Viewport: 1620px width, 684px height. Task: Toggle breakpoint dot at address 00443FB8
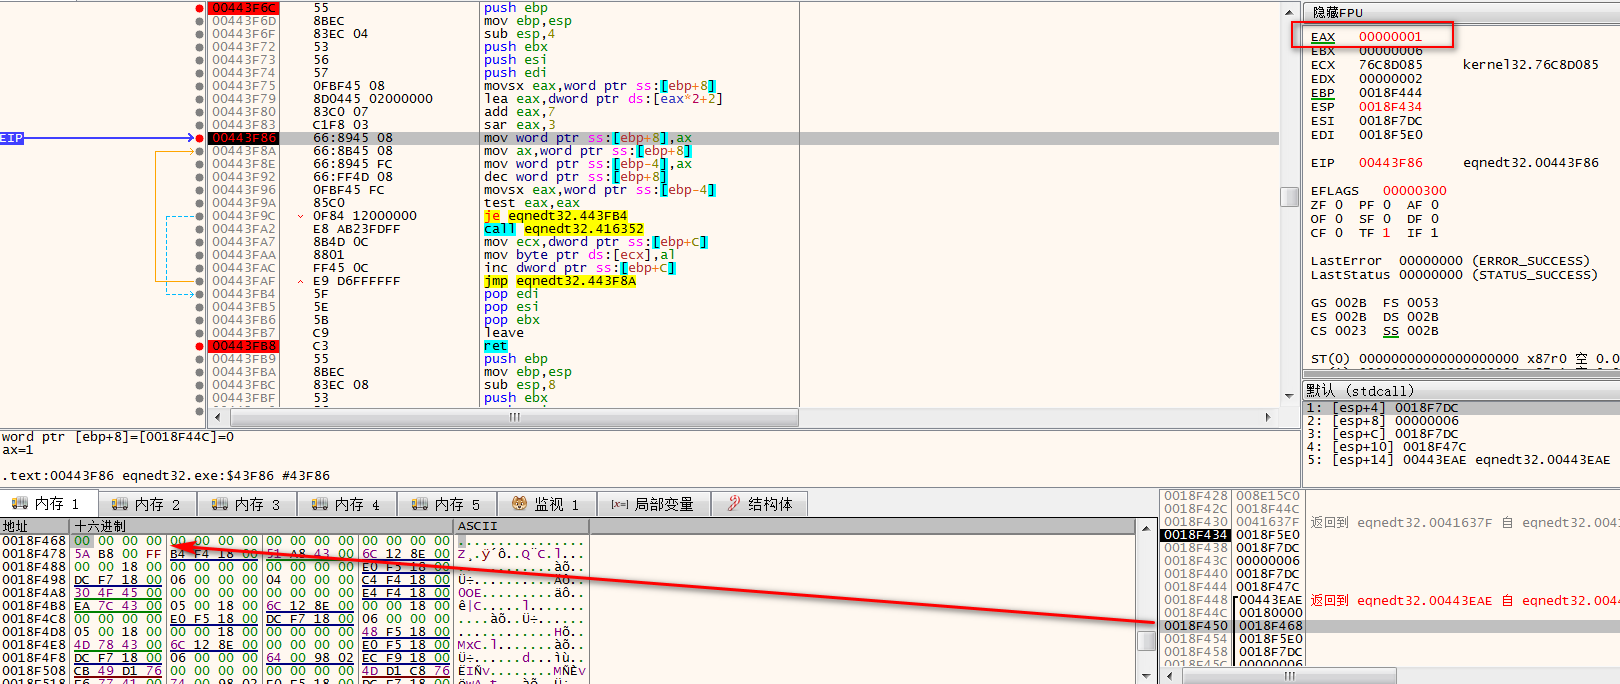(x=200, y=346)
